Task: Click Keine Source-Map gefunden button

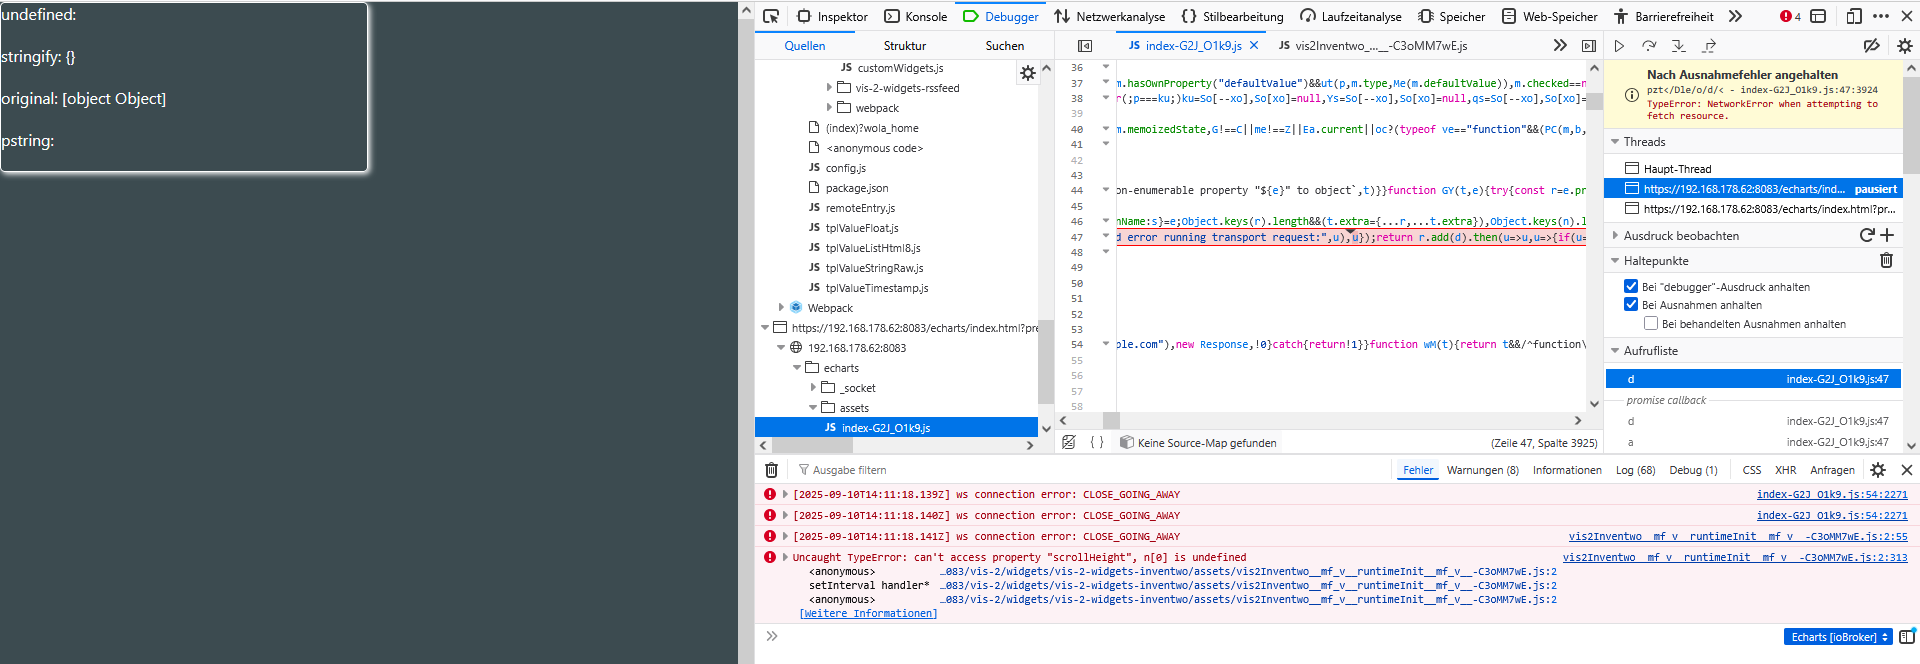Action: coord(1198,443)
